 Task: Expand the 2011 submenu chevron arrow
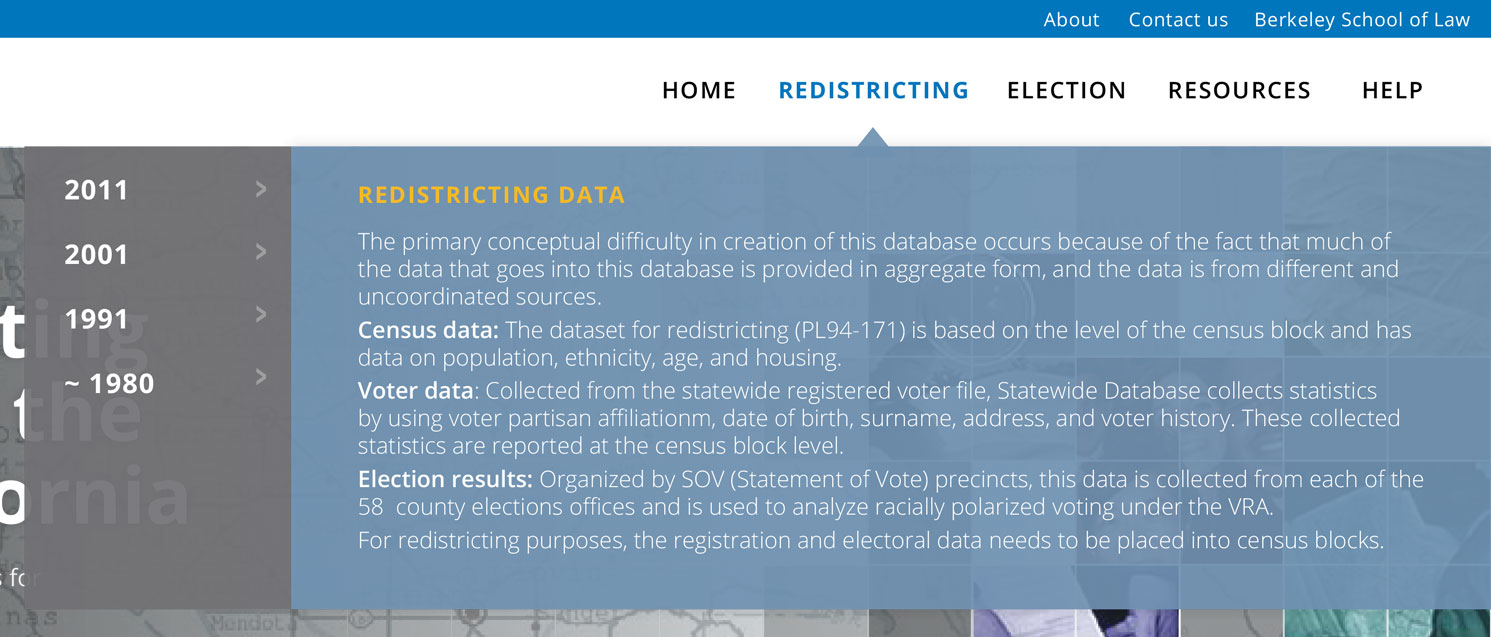tap(261, 188)
